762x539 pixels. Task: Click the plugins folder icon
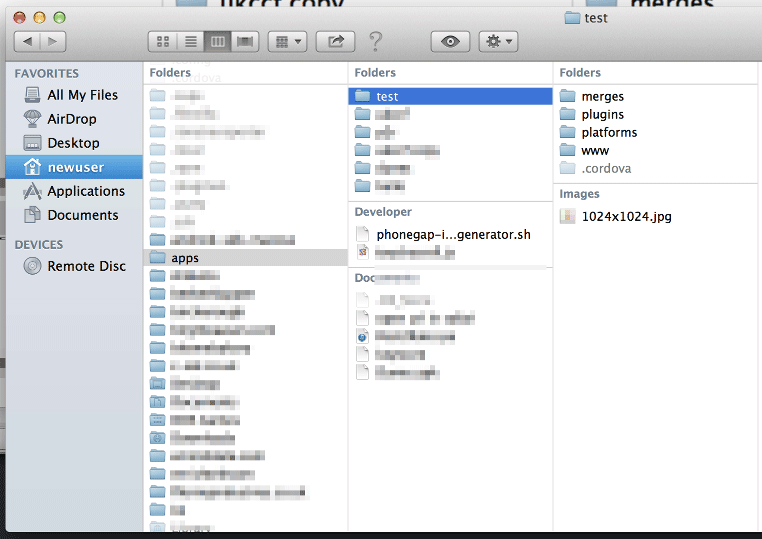tap(567, 113)
